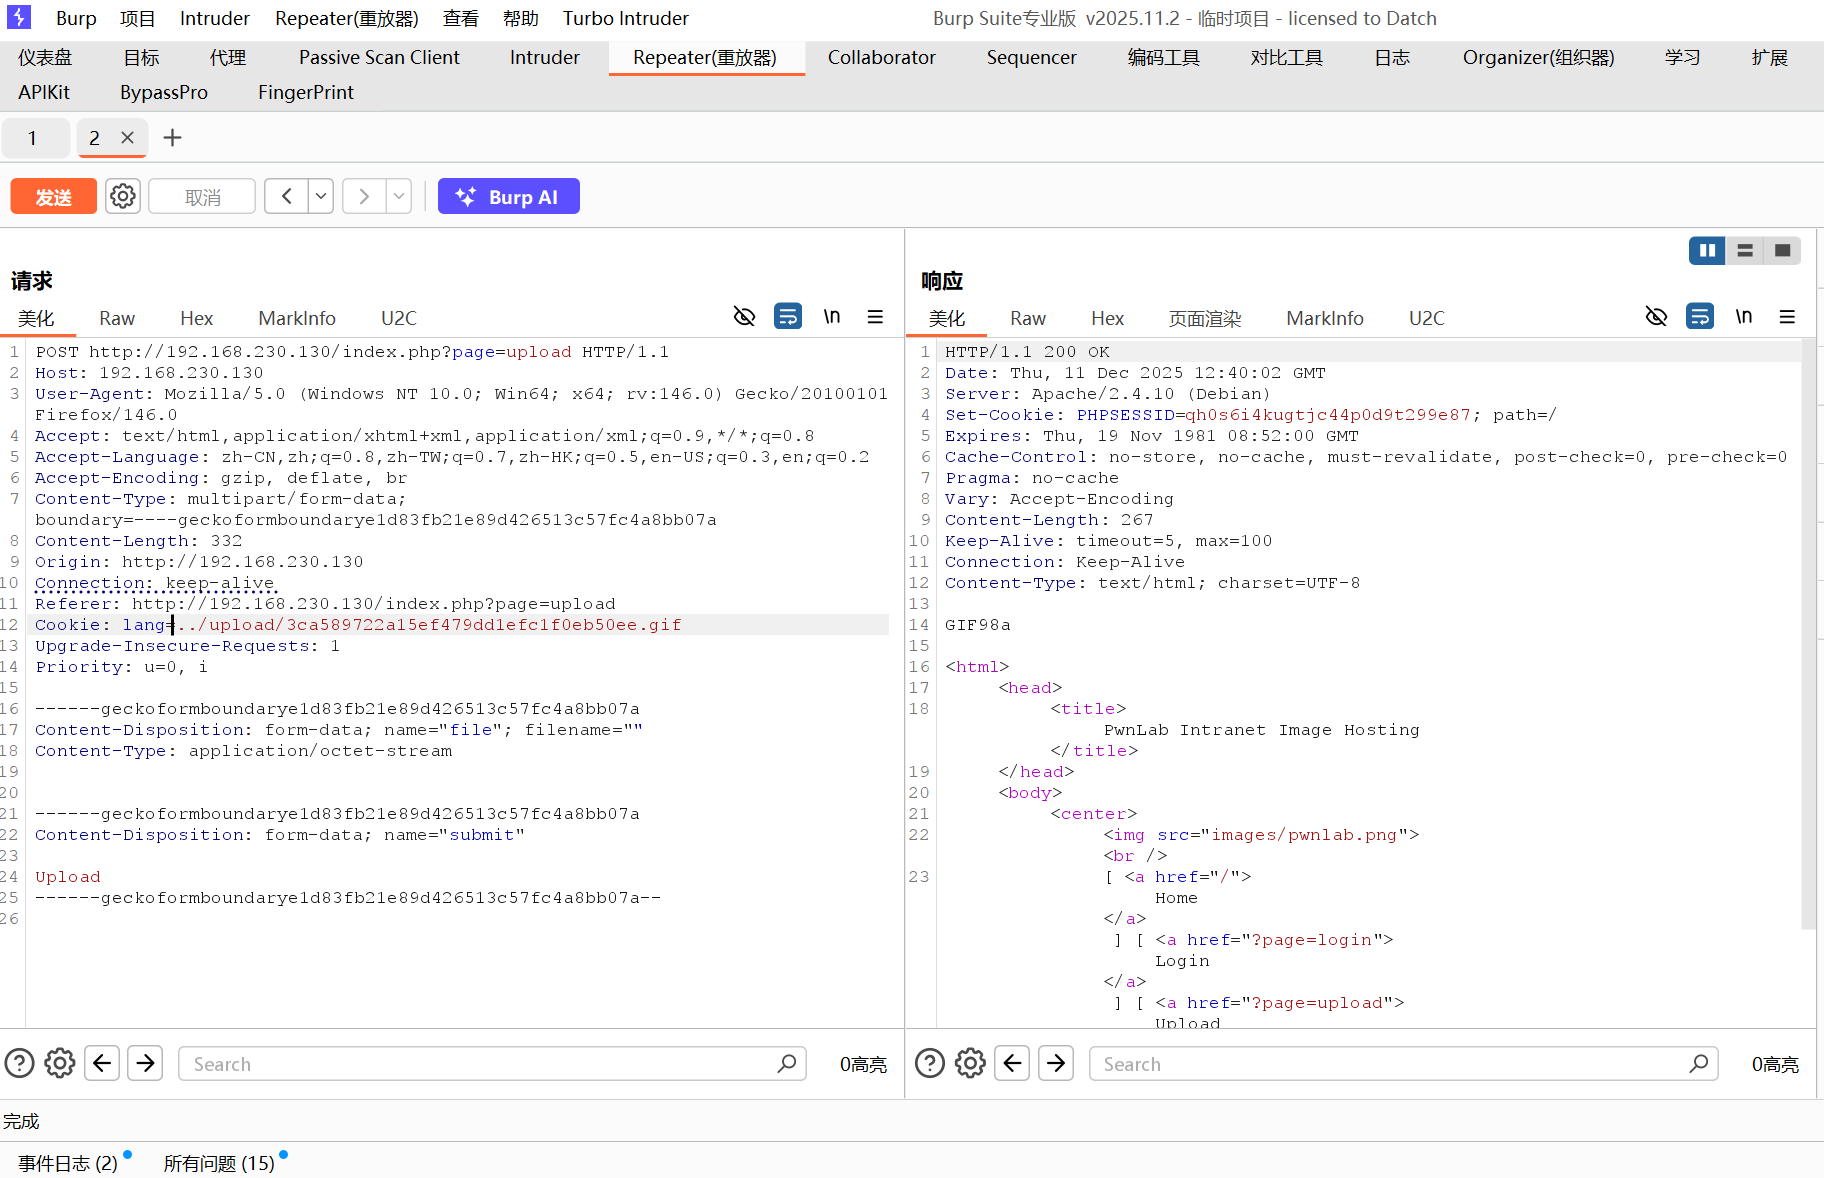Open the Burp menu
Image resolution: width=1824 pixels, height=1178 pixels.
(76, 18)
